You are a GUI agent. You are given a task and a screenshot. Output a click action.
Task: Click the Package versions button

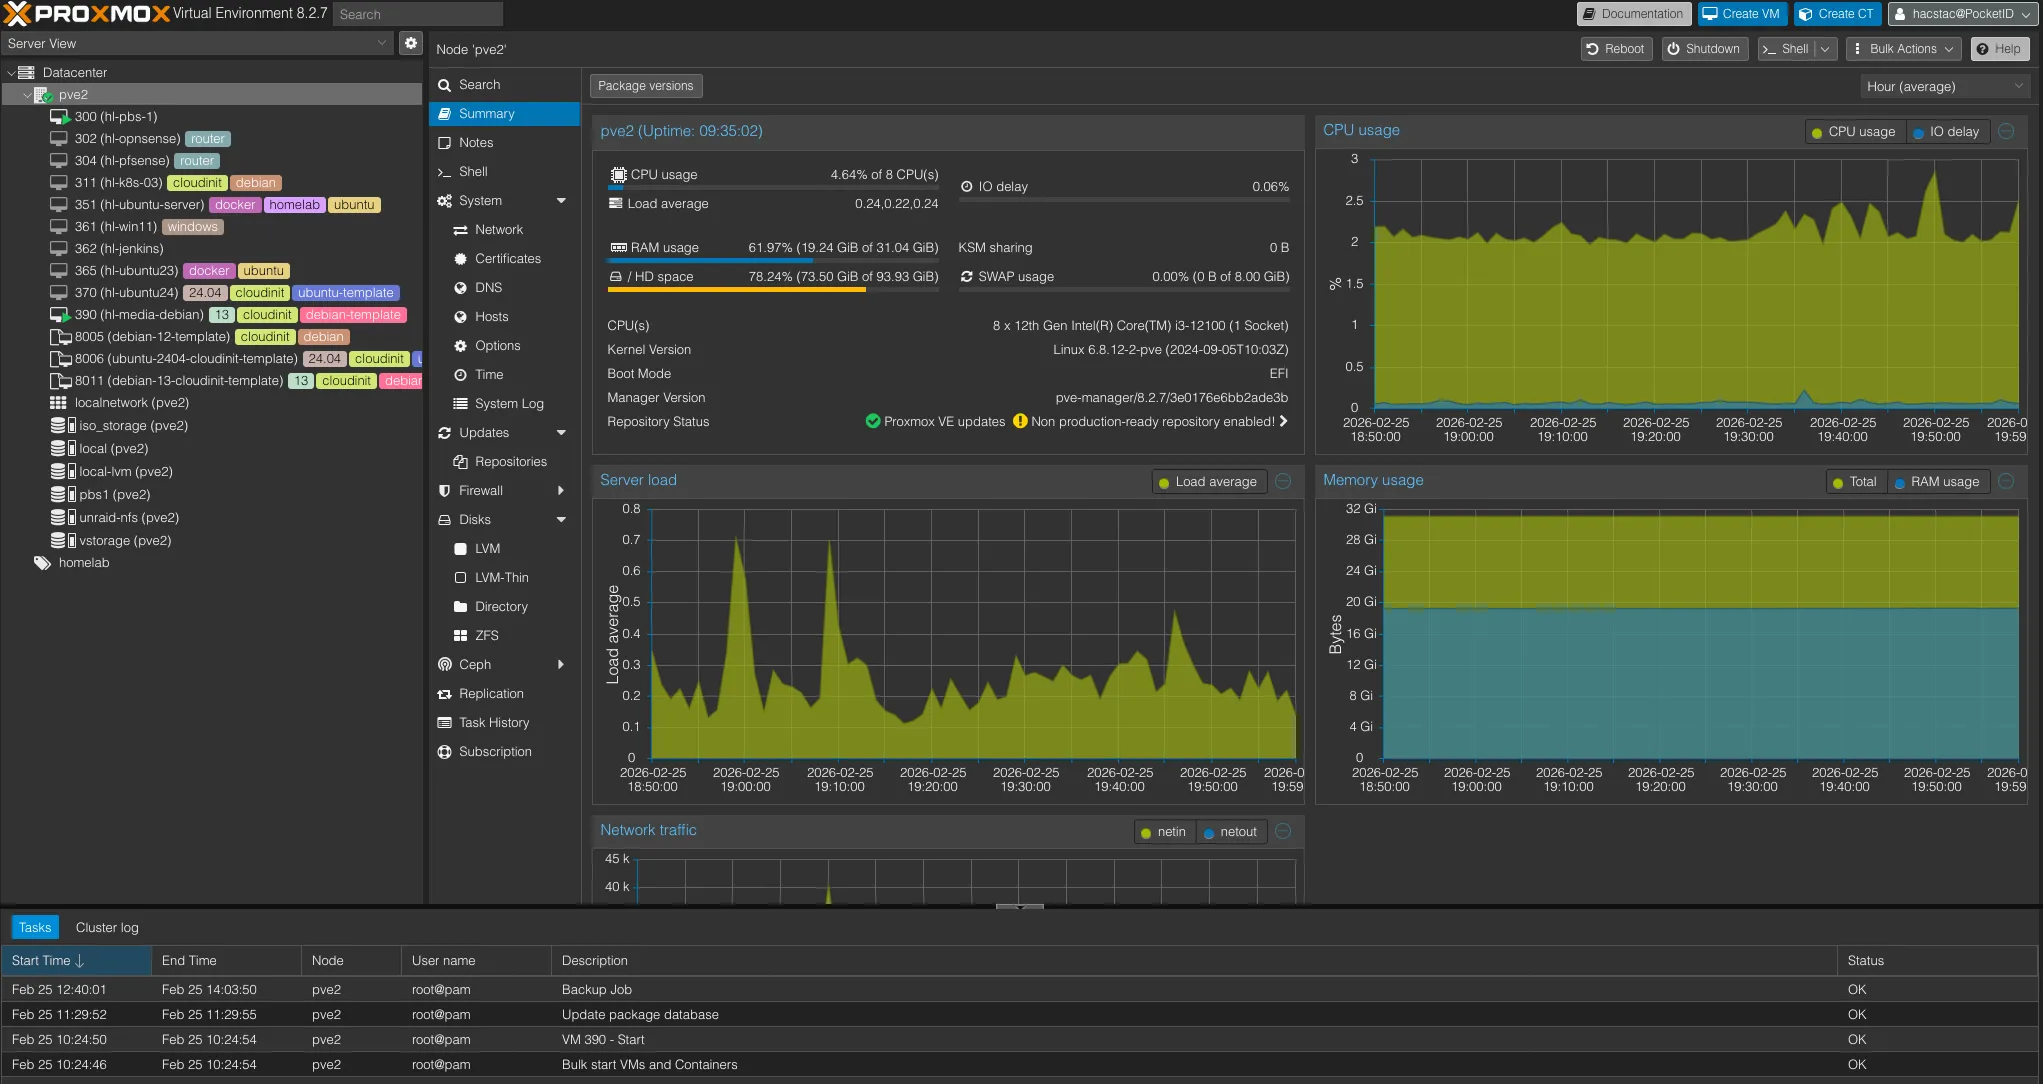(x=645, y=86)
